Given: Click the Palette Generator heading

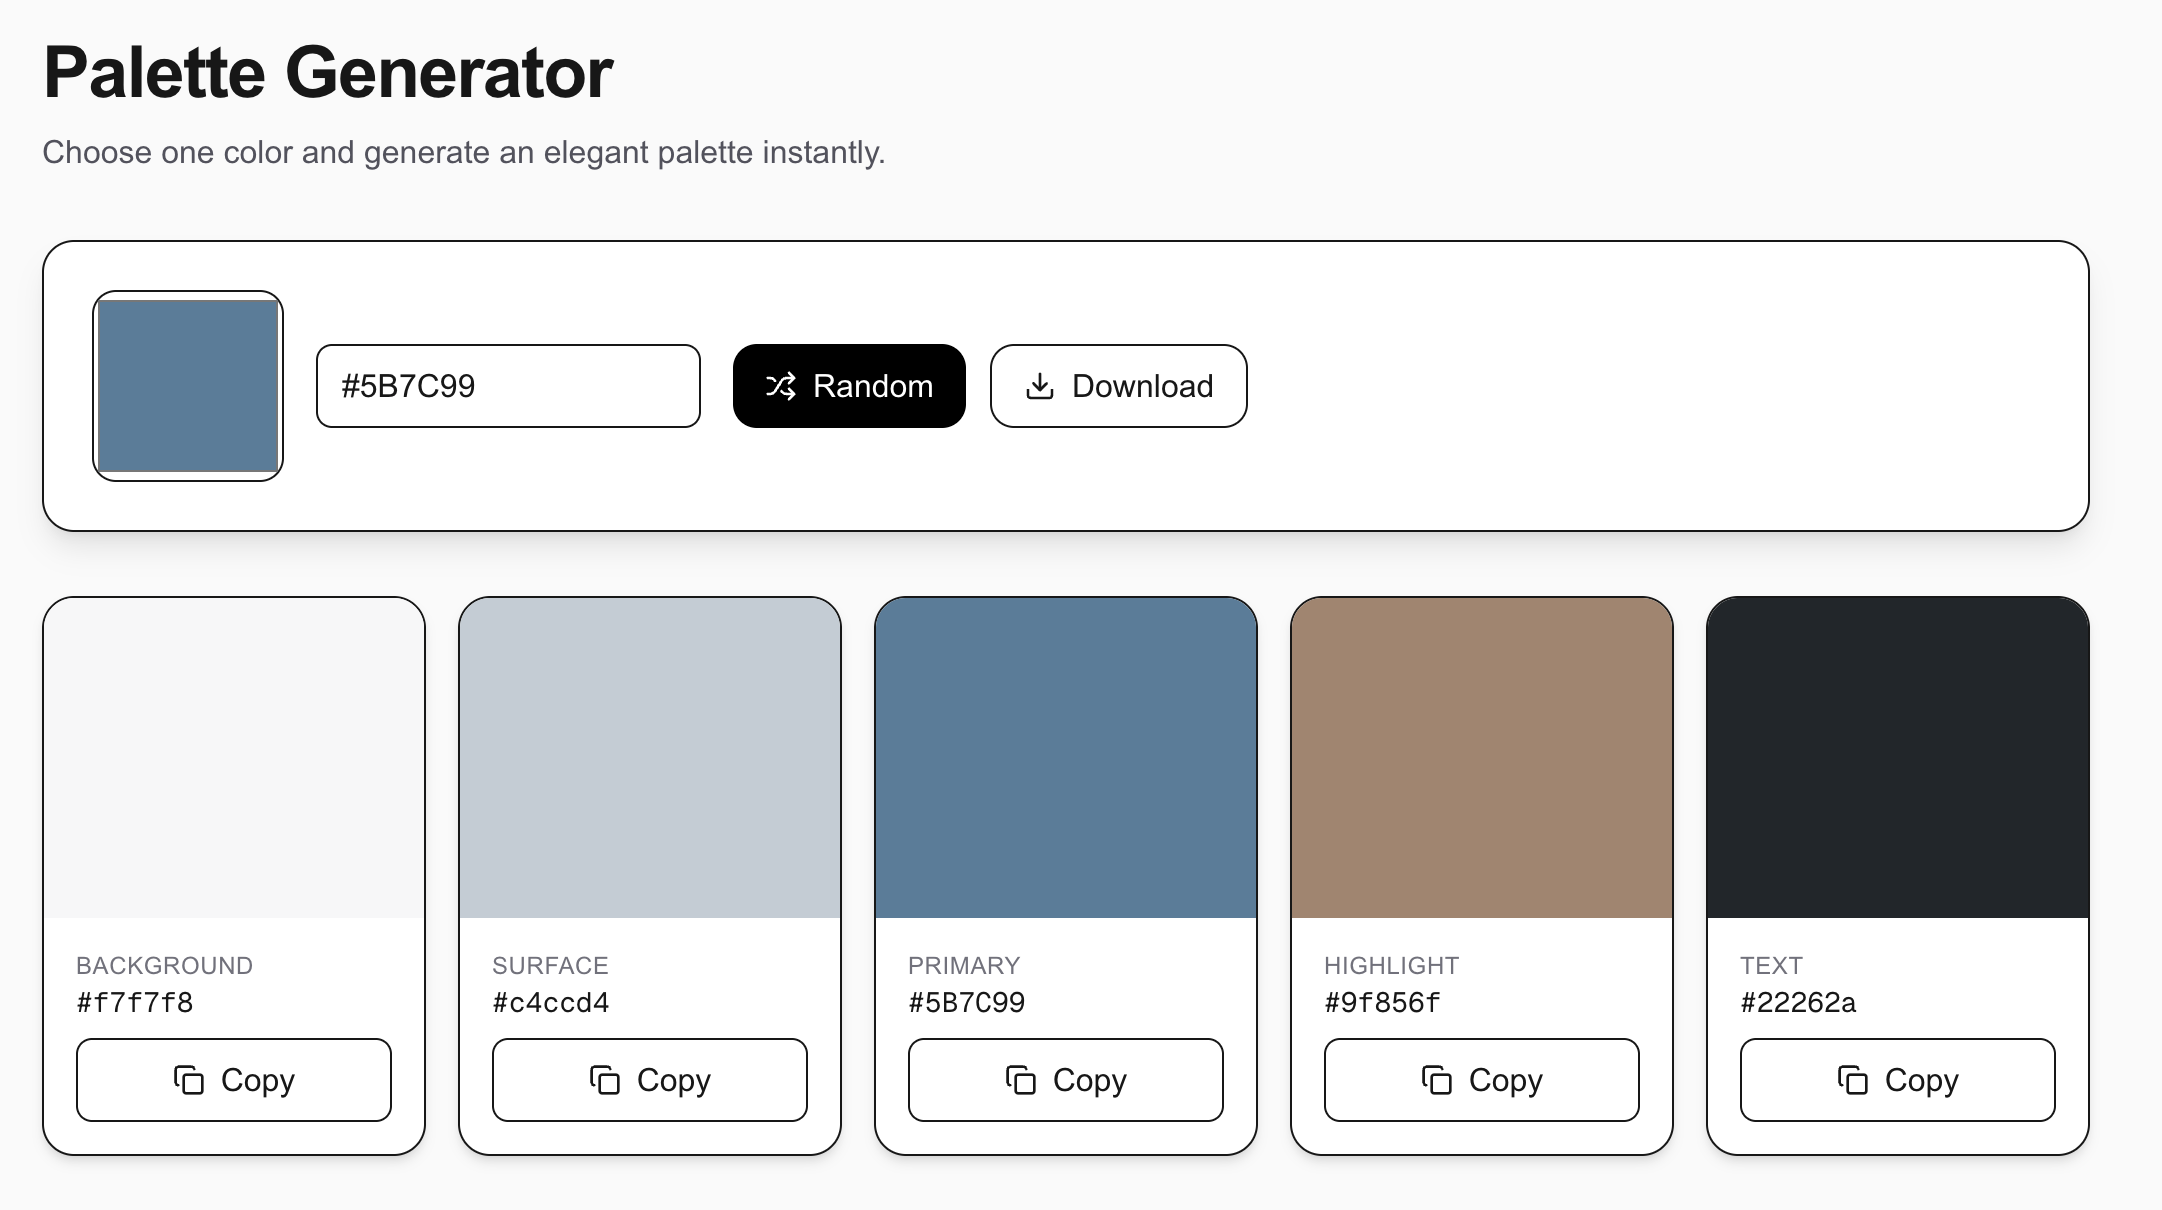Looking at the screenshot, I should [x=328, y=73].
